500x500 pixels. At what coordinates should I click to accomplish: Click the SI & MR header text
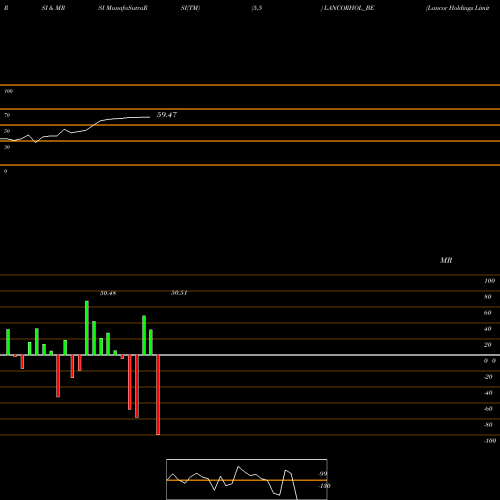point(53,8)
